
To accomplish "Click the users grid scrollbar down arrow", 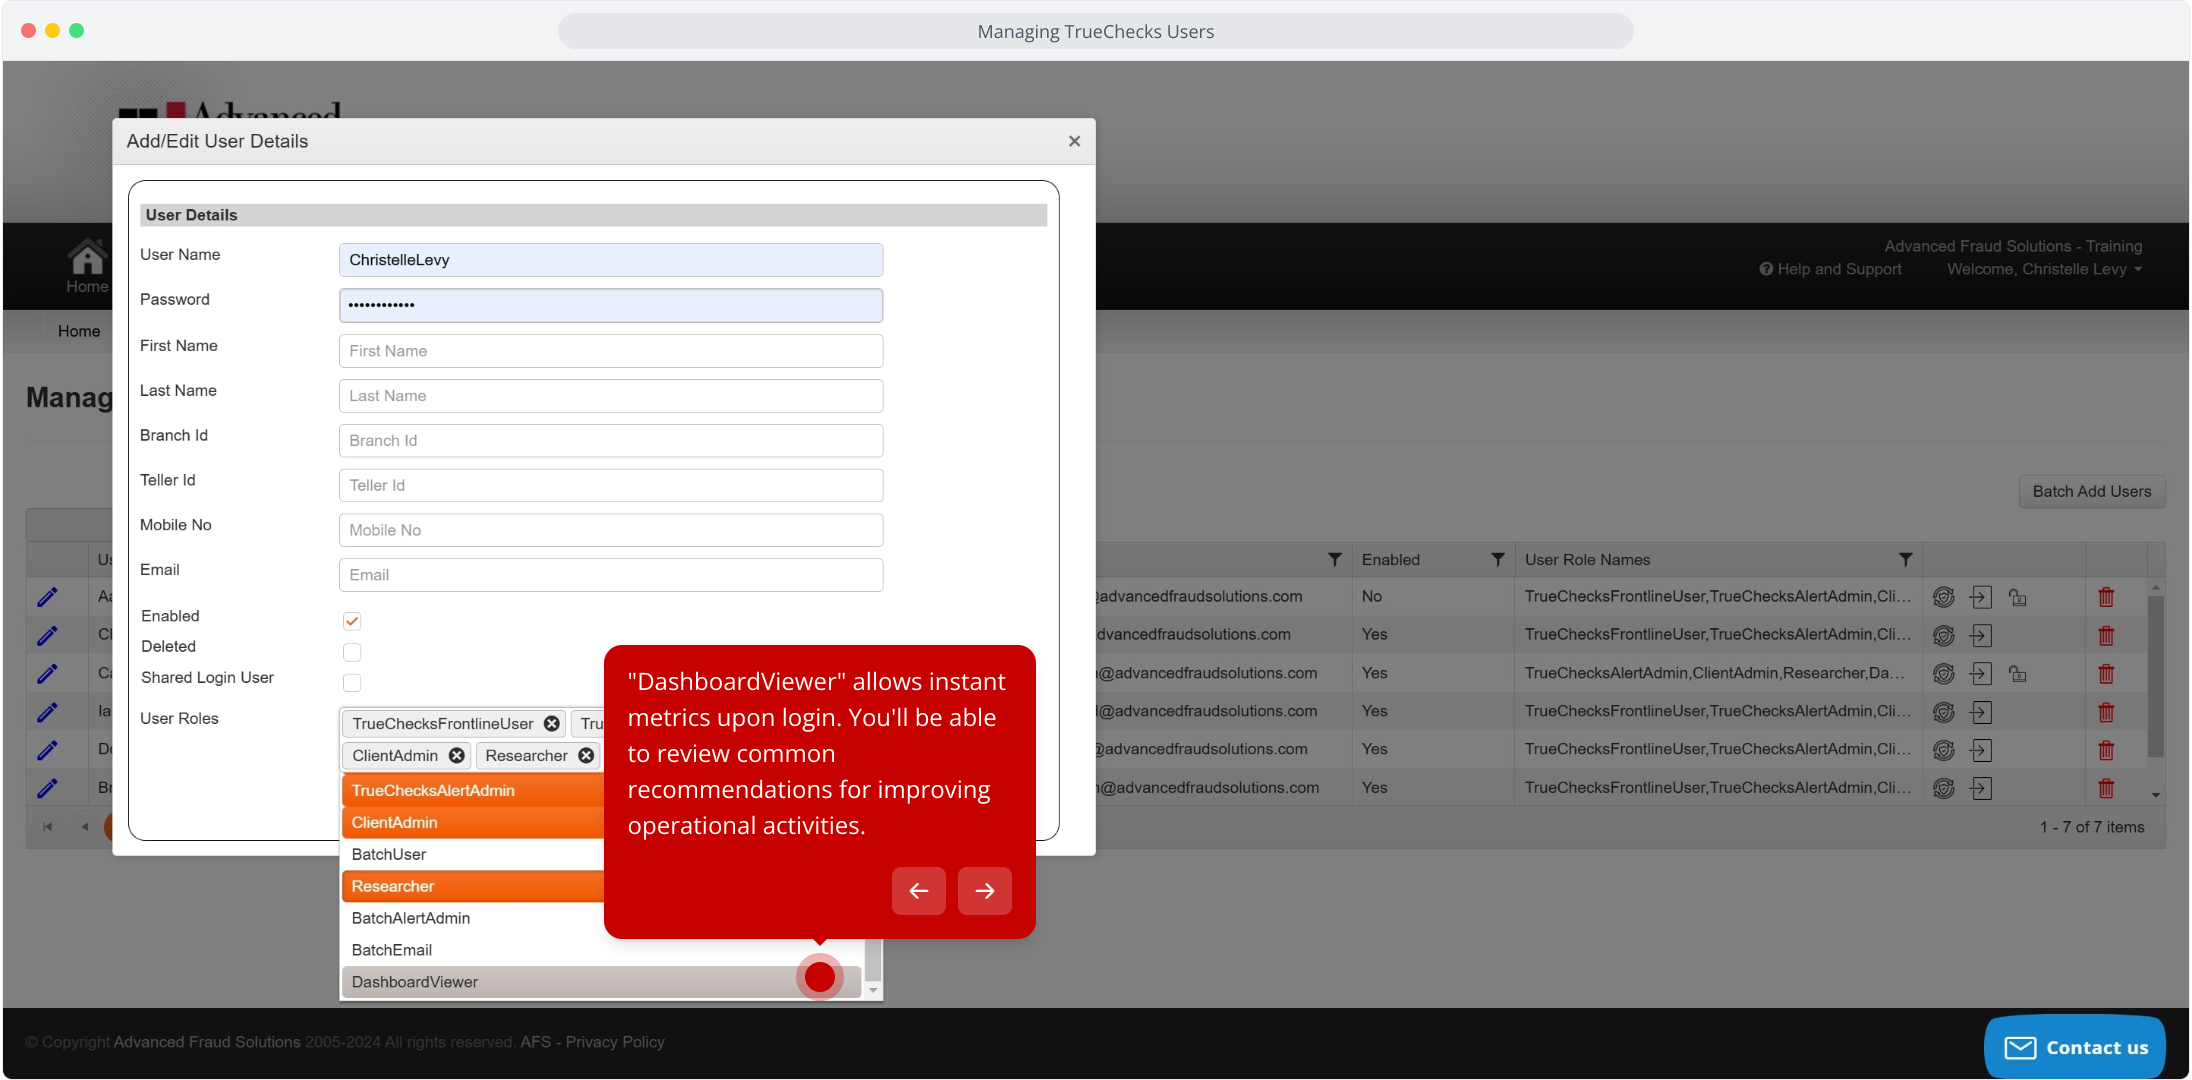I will tap(2156, 795).
